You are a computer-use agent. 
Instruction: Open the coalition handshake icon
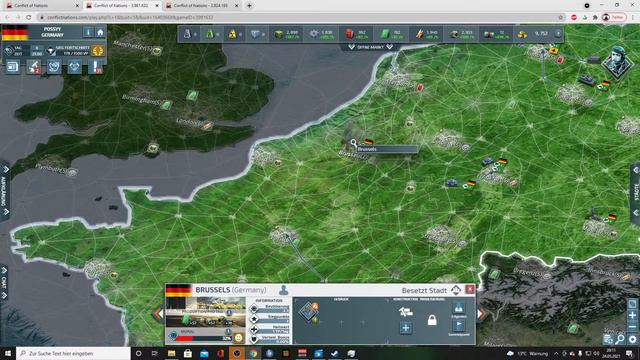pyautogui.click(x=74, y=67)
